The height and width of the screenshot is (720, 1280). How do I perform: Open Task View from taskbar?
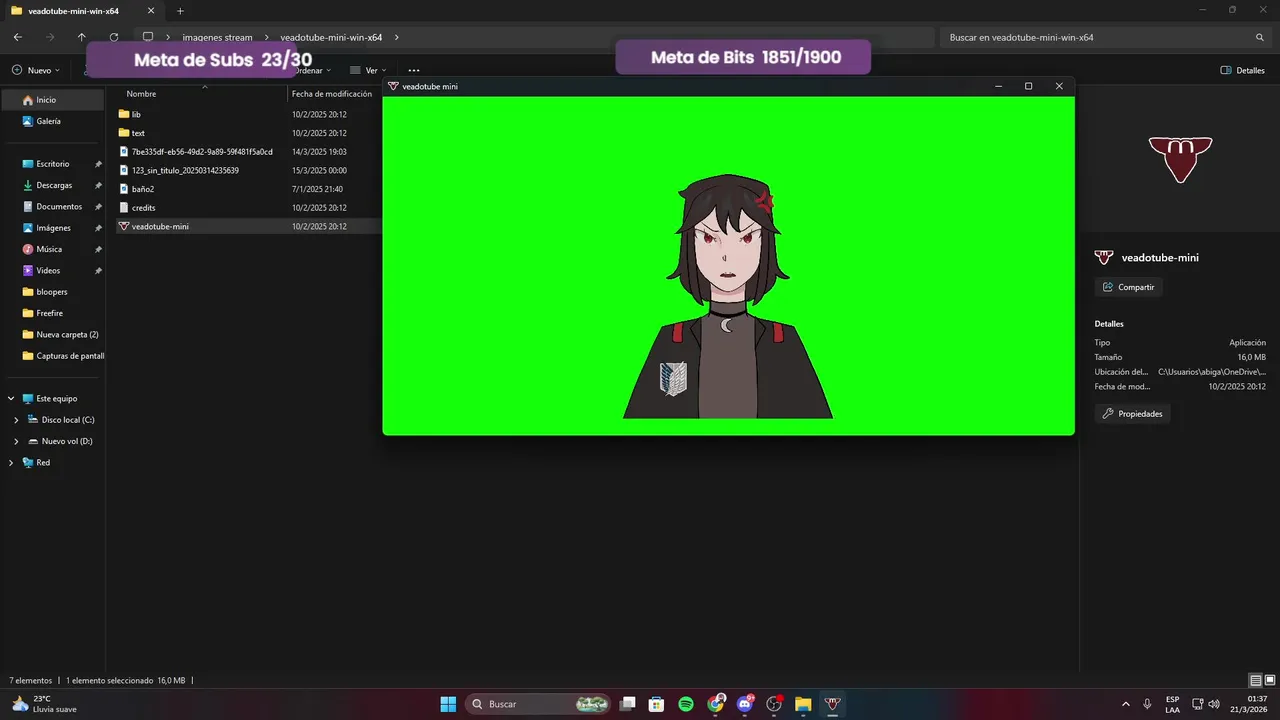tap(627, 704)
